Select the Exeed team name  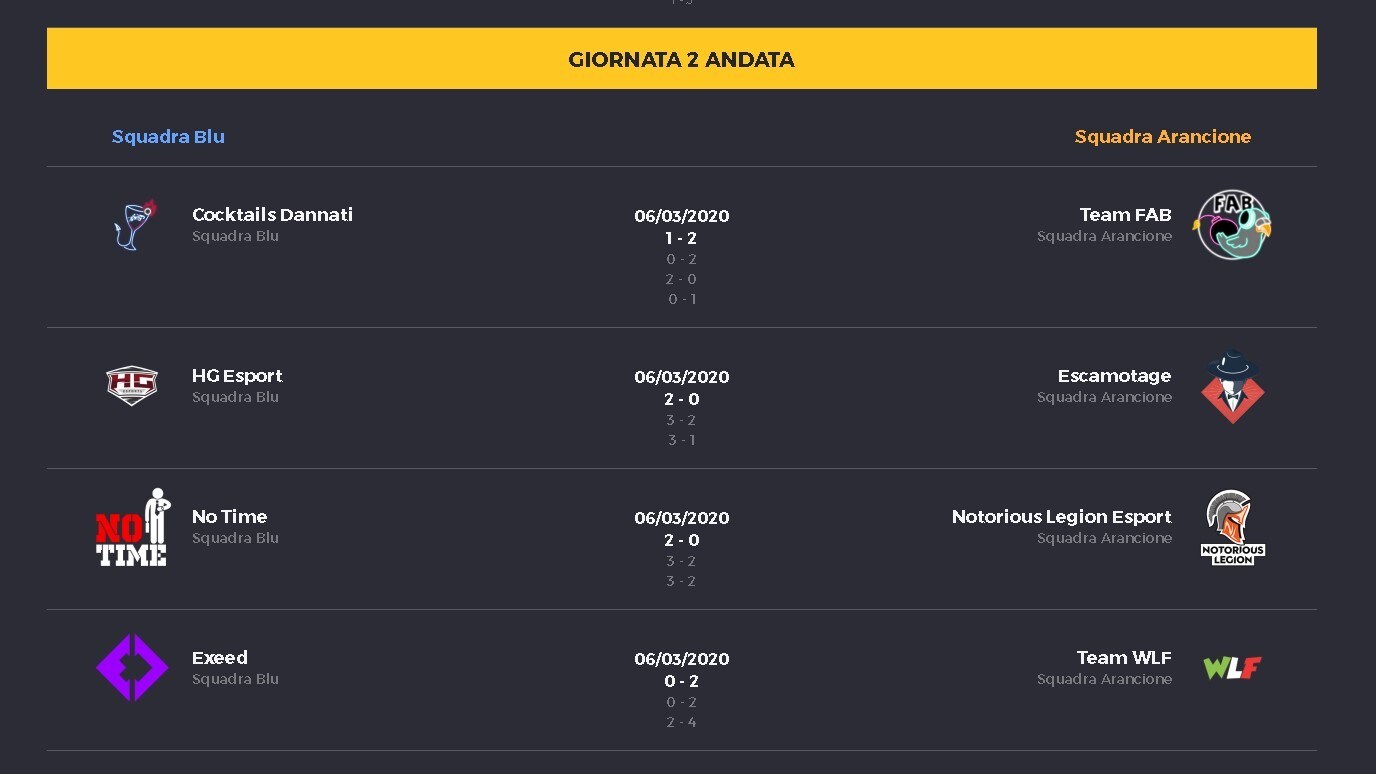tap(219, 657)
